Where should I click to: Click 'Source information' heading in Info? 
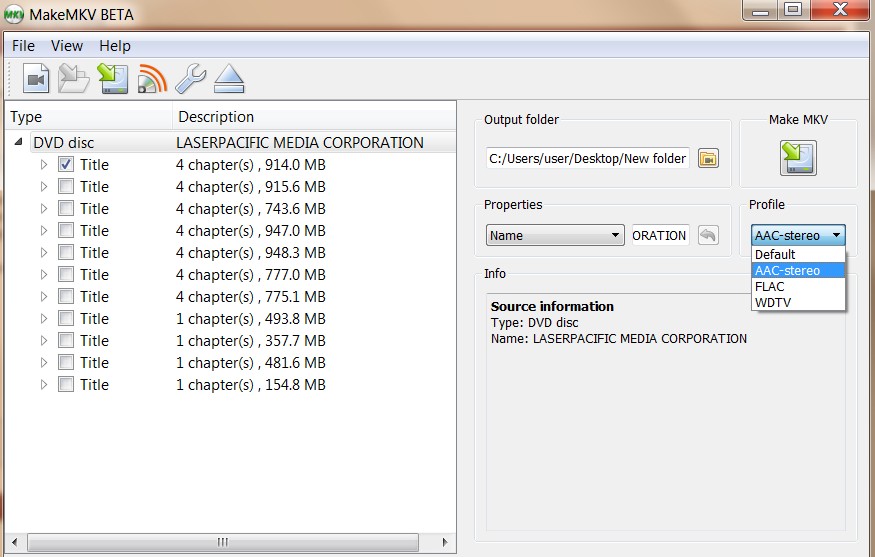(x=552, y=306)
